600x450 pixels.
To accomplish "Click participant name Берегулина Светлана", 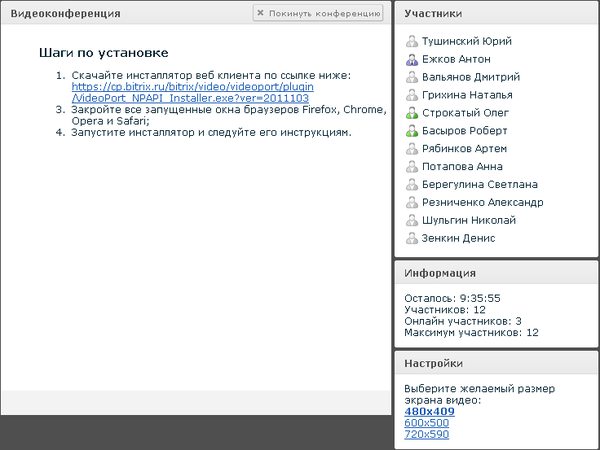I will [479, 185].
